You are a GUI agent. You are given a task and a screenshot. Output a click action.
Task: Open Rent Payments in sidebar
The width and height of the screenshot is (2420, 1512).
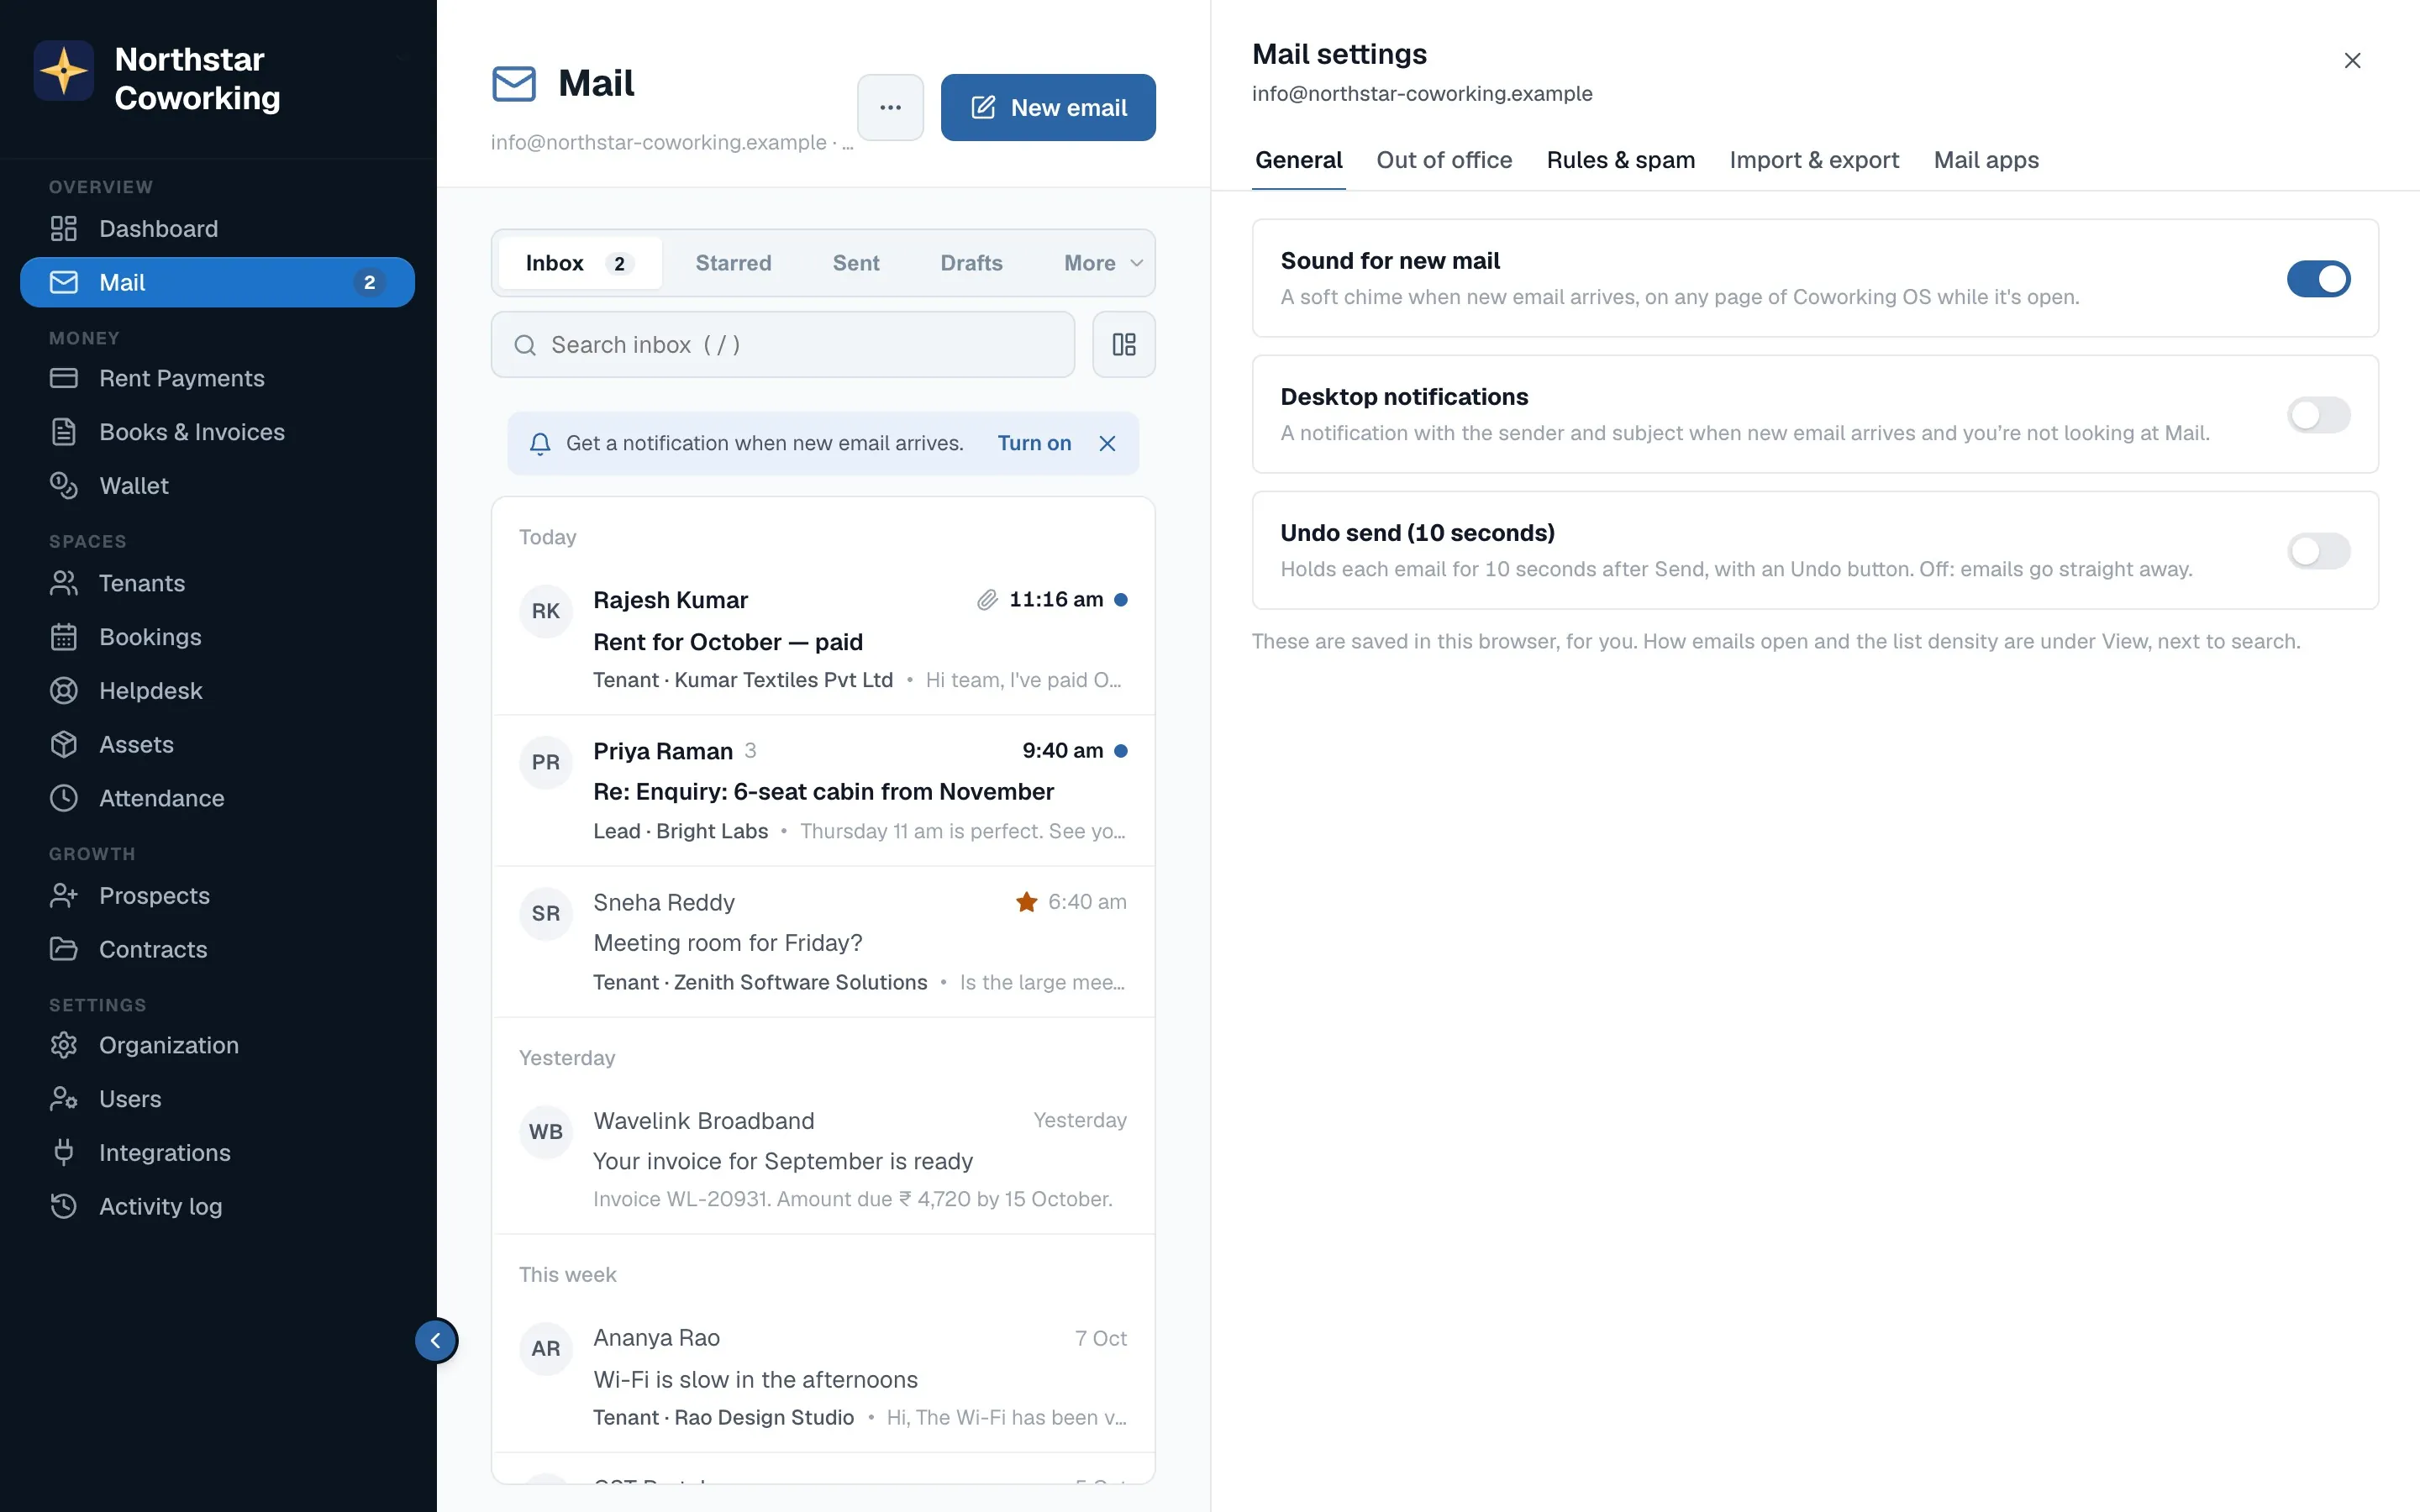coord(217,378)
